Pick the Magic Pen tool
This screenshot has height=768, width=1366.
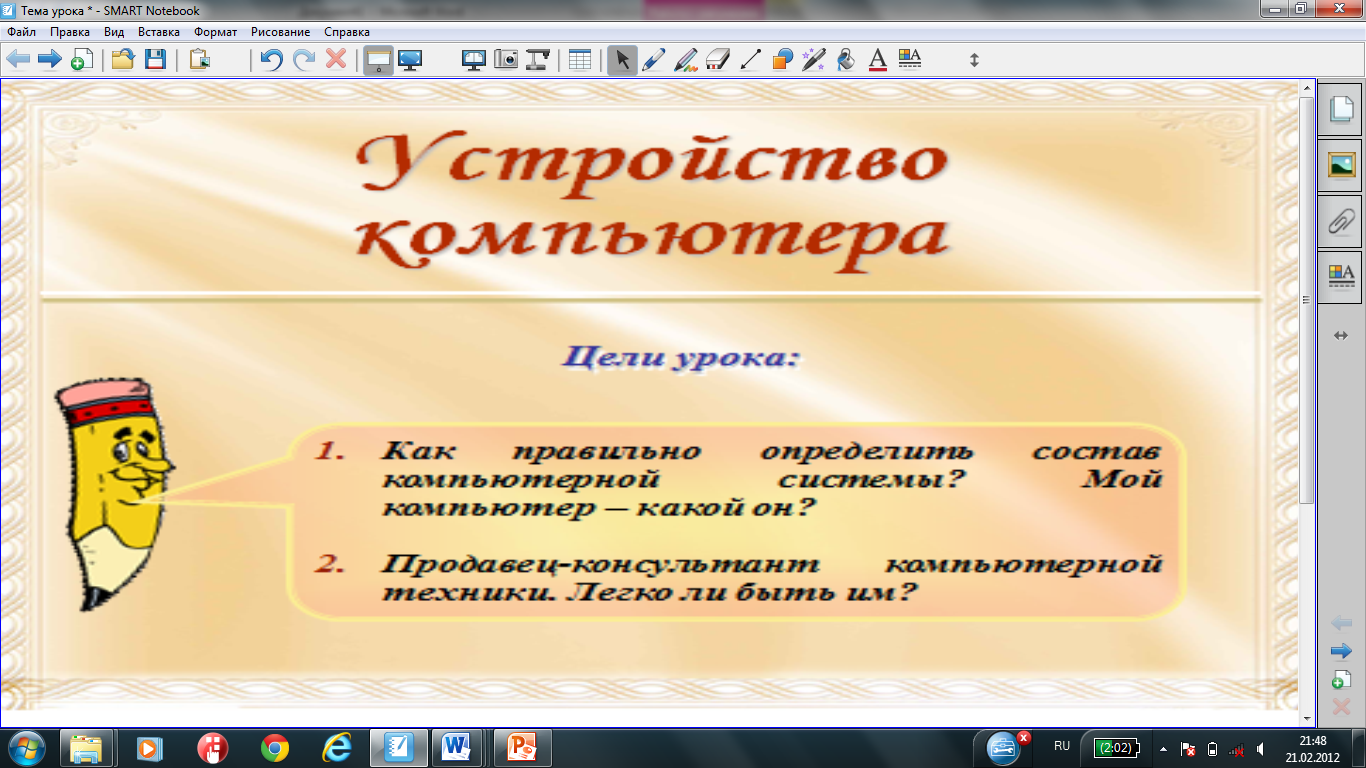(x=814, y=59)
